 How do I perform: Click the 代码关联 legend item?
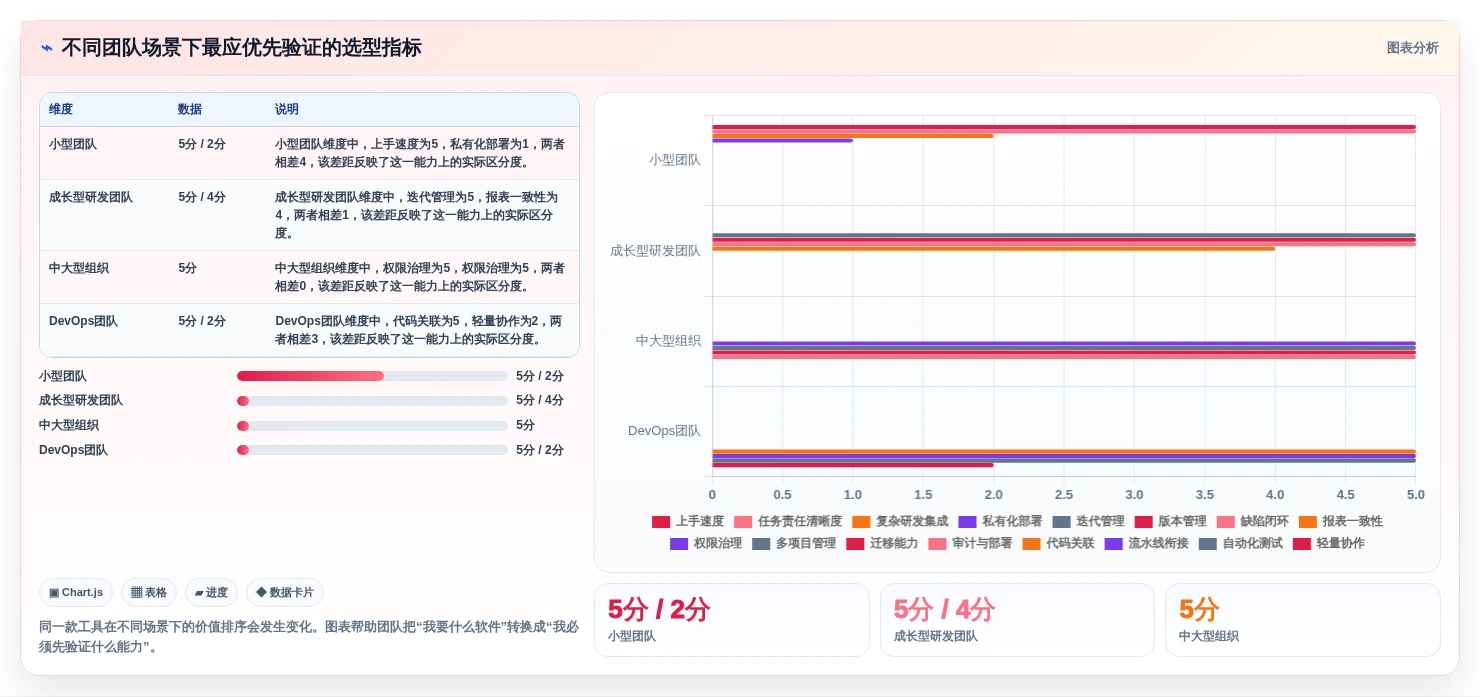[1058, 543]
